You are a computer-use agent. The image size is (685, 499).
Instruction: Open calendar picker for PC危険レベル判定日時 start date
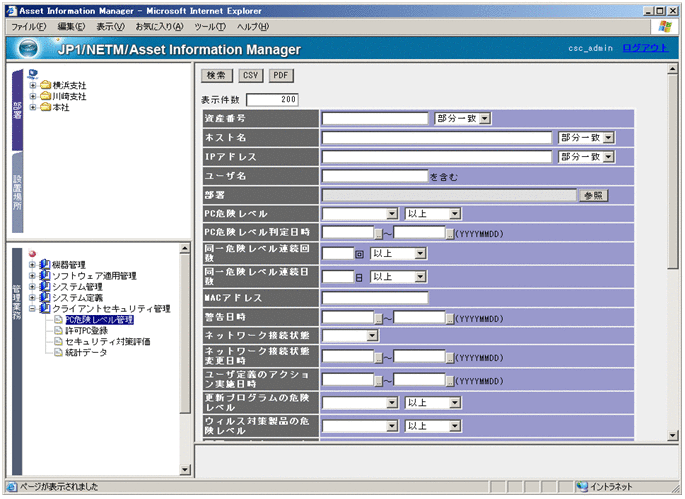coord(378,233)
